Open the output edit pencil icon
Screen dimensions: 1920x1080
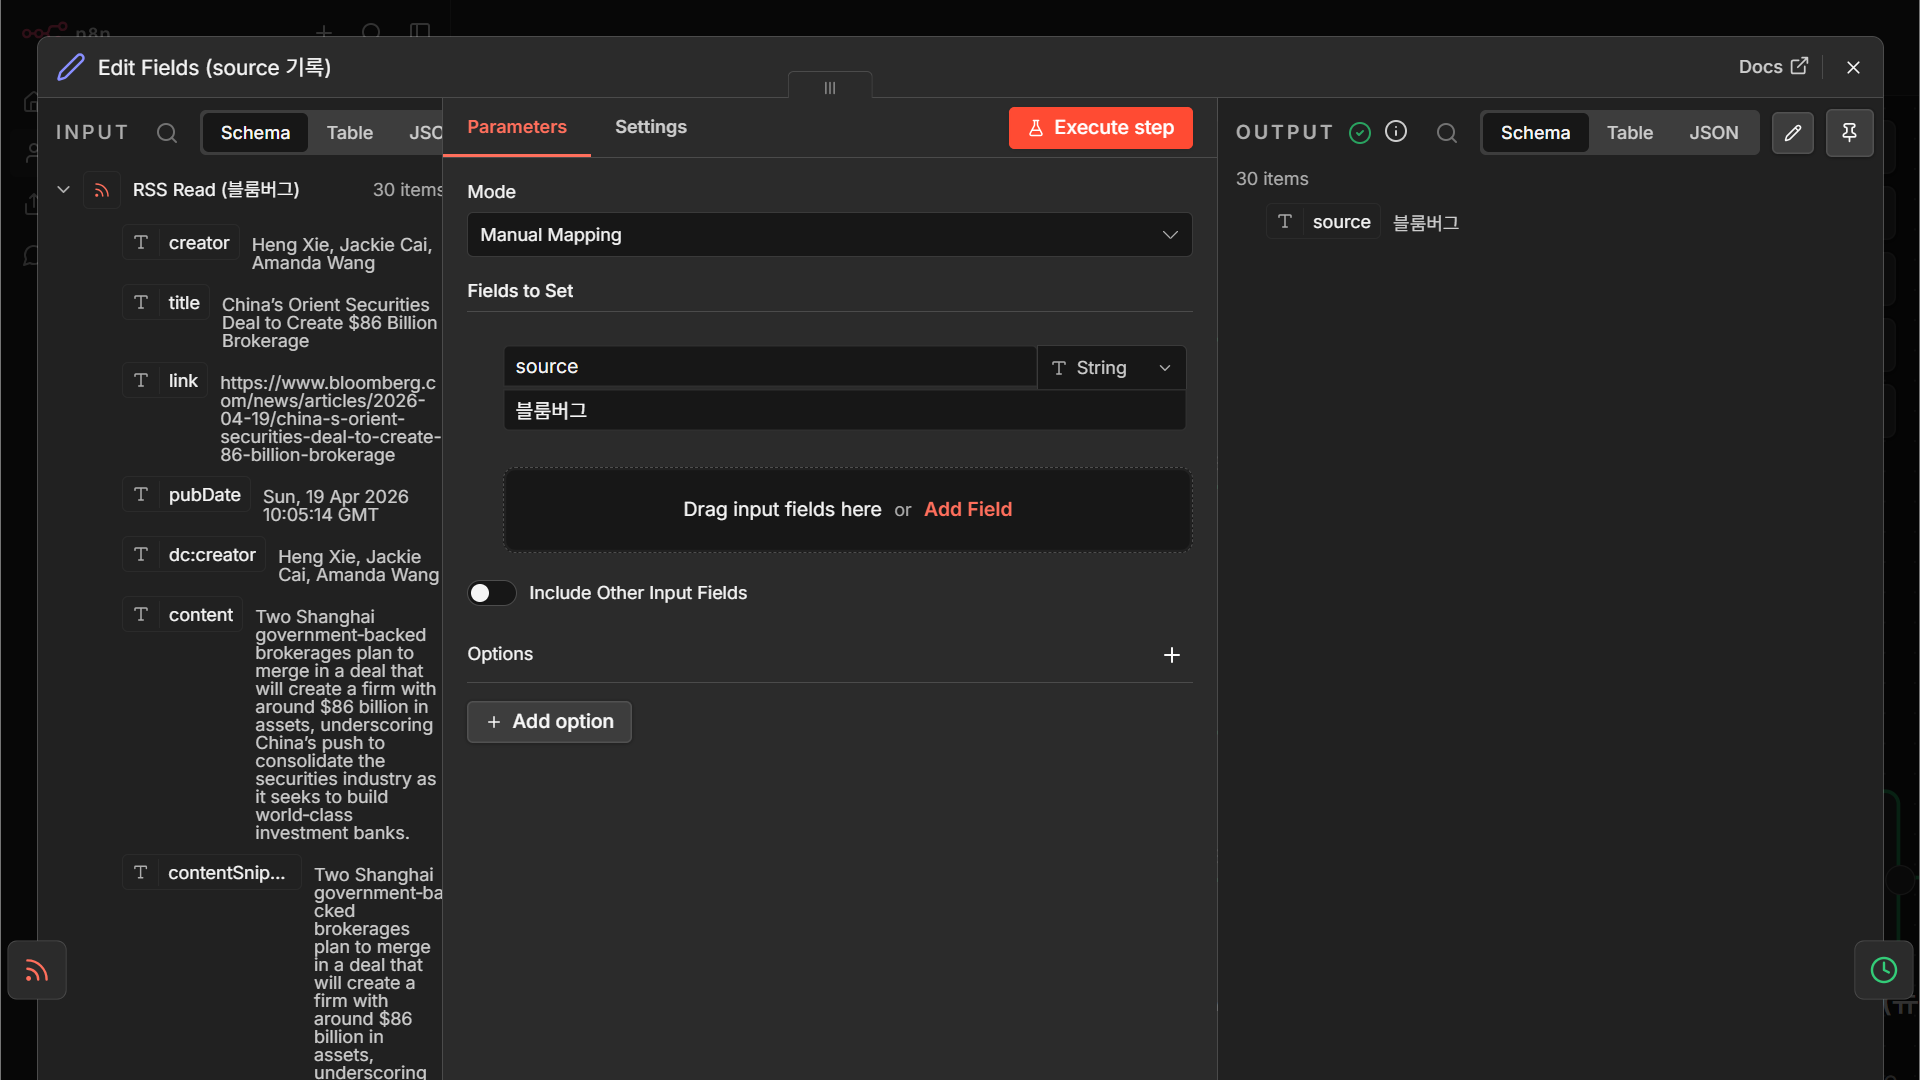tap(1793, 133)
